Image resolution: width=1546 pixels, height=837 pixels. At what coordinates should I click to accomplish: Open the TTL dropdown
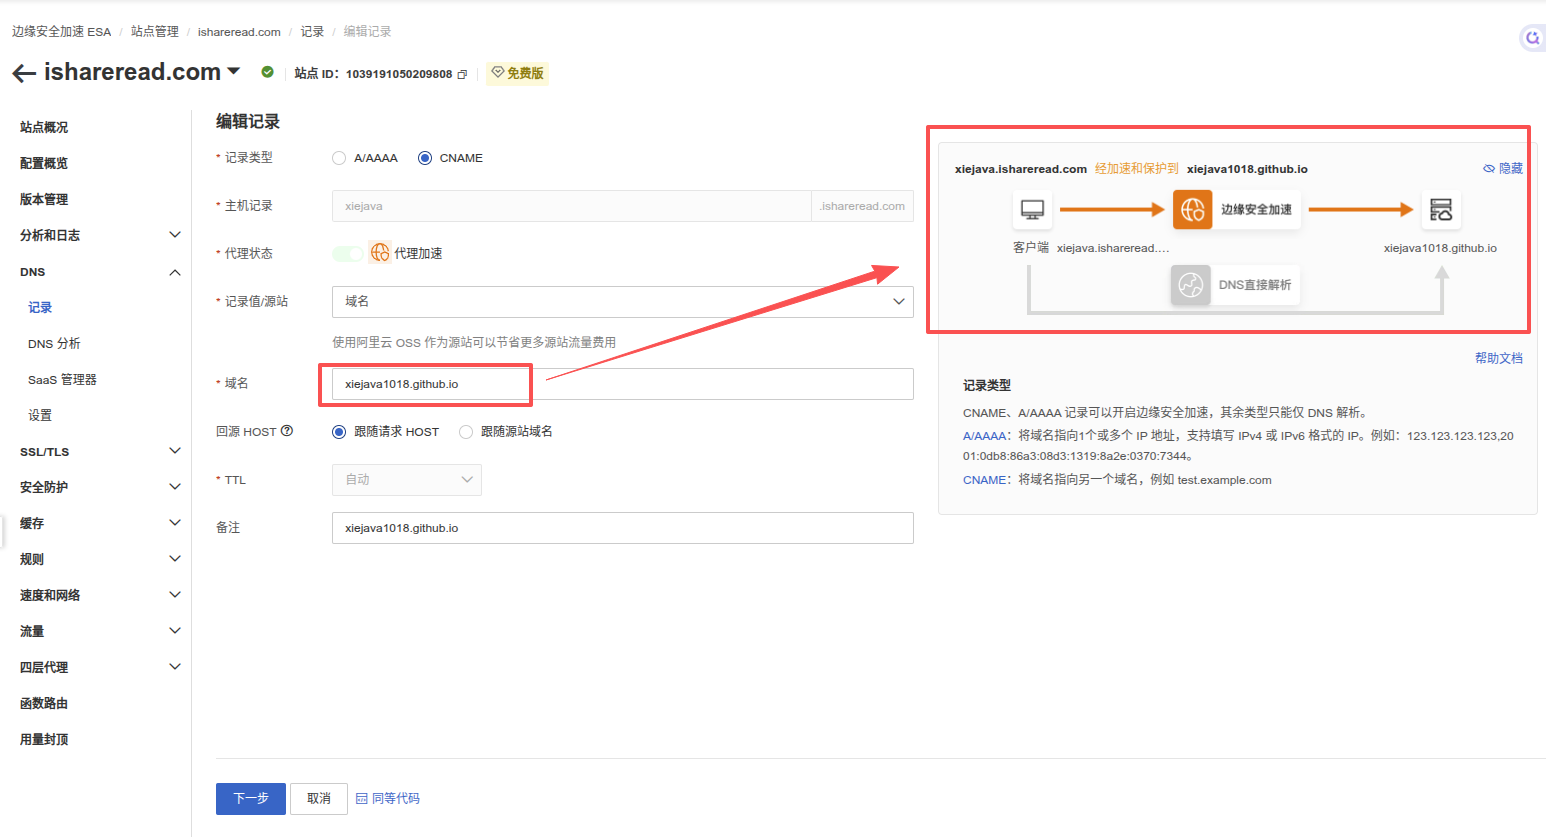(406, 480)
